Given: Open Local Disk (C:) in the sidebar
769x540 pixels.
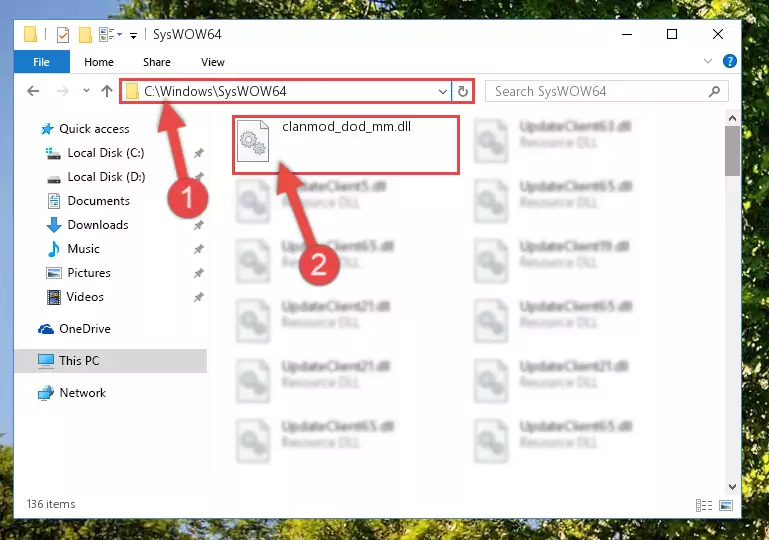Looking at the screenshot, I should pos(105,153).
